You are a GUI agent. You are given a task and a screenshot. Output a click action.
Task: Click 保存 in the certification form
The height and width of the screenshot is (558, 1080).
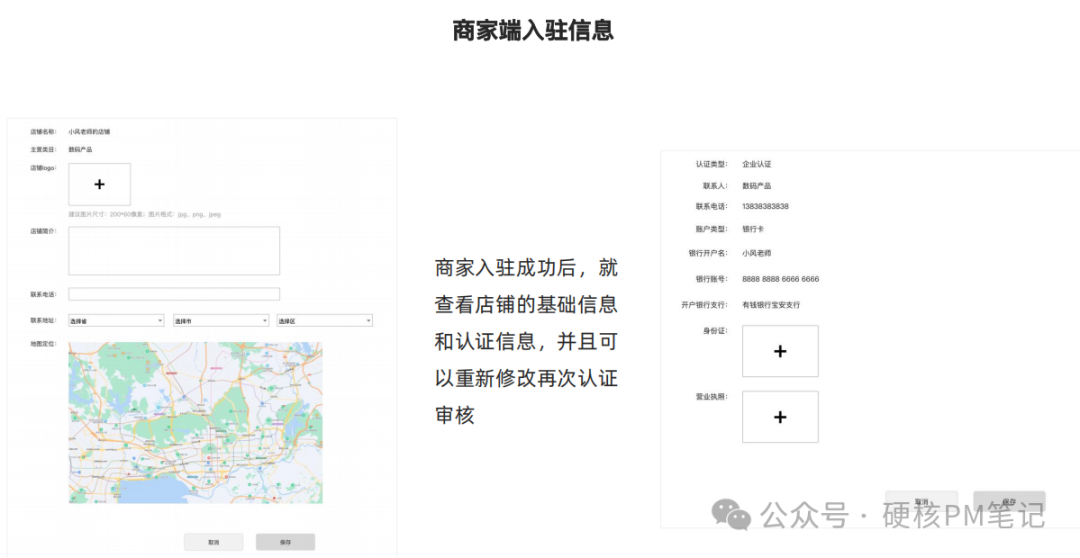coord(1009,501)
